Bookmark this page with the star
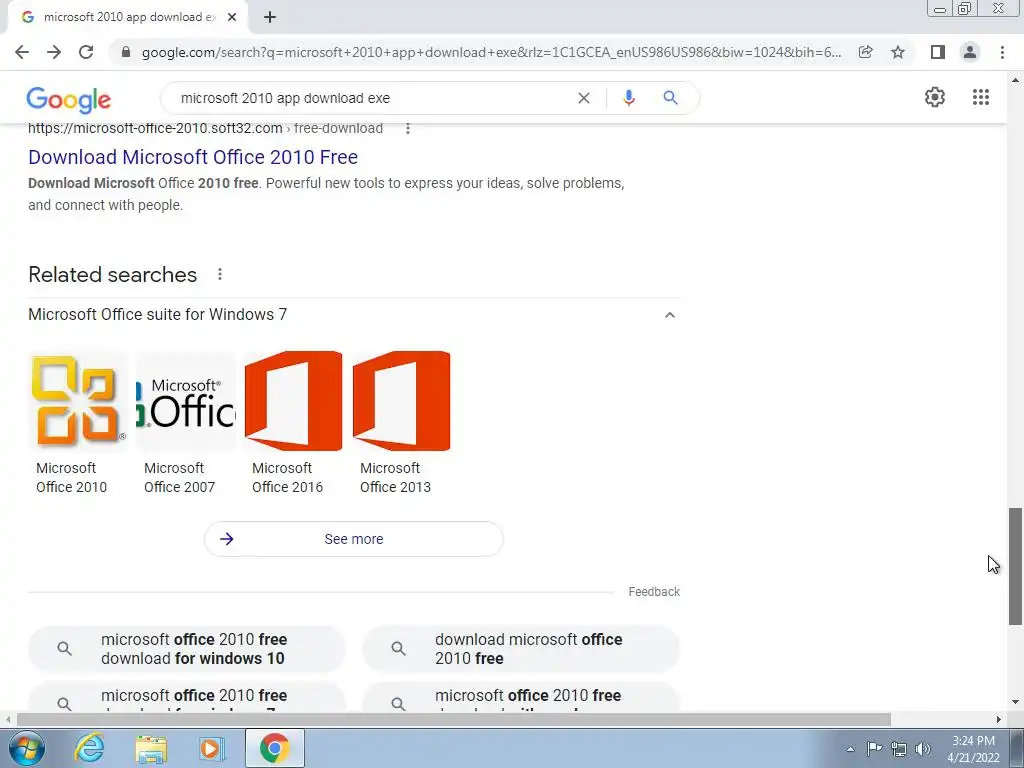The image size is (1024, 768). click(898, 52)
